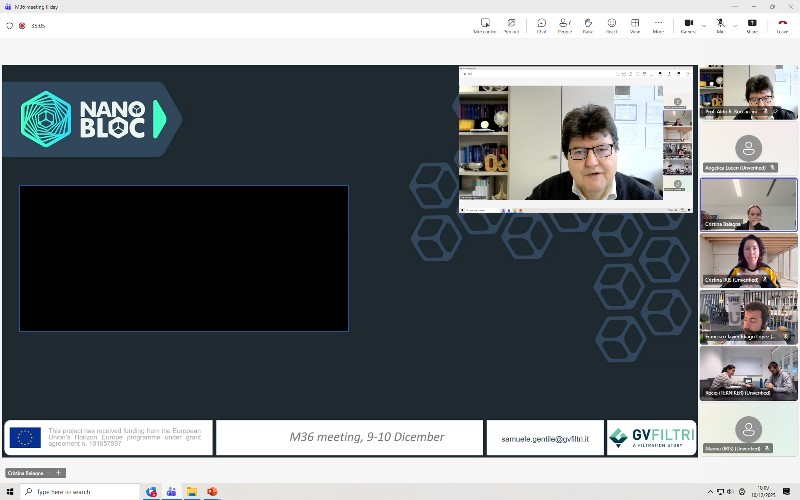Viewport: 800px width, 500px height.
Task: Click the Windows taskbar search box
Action: click(x=80, y=492)
